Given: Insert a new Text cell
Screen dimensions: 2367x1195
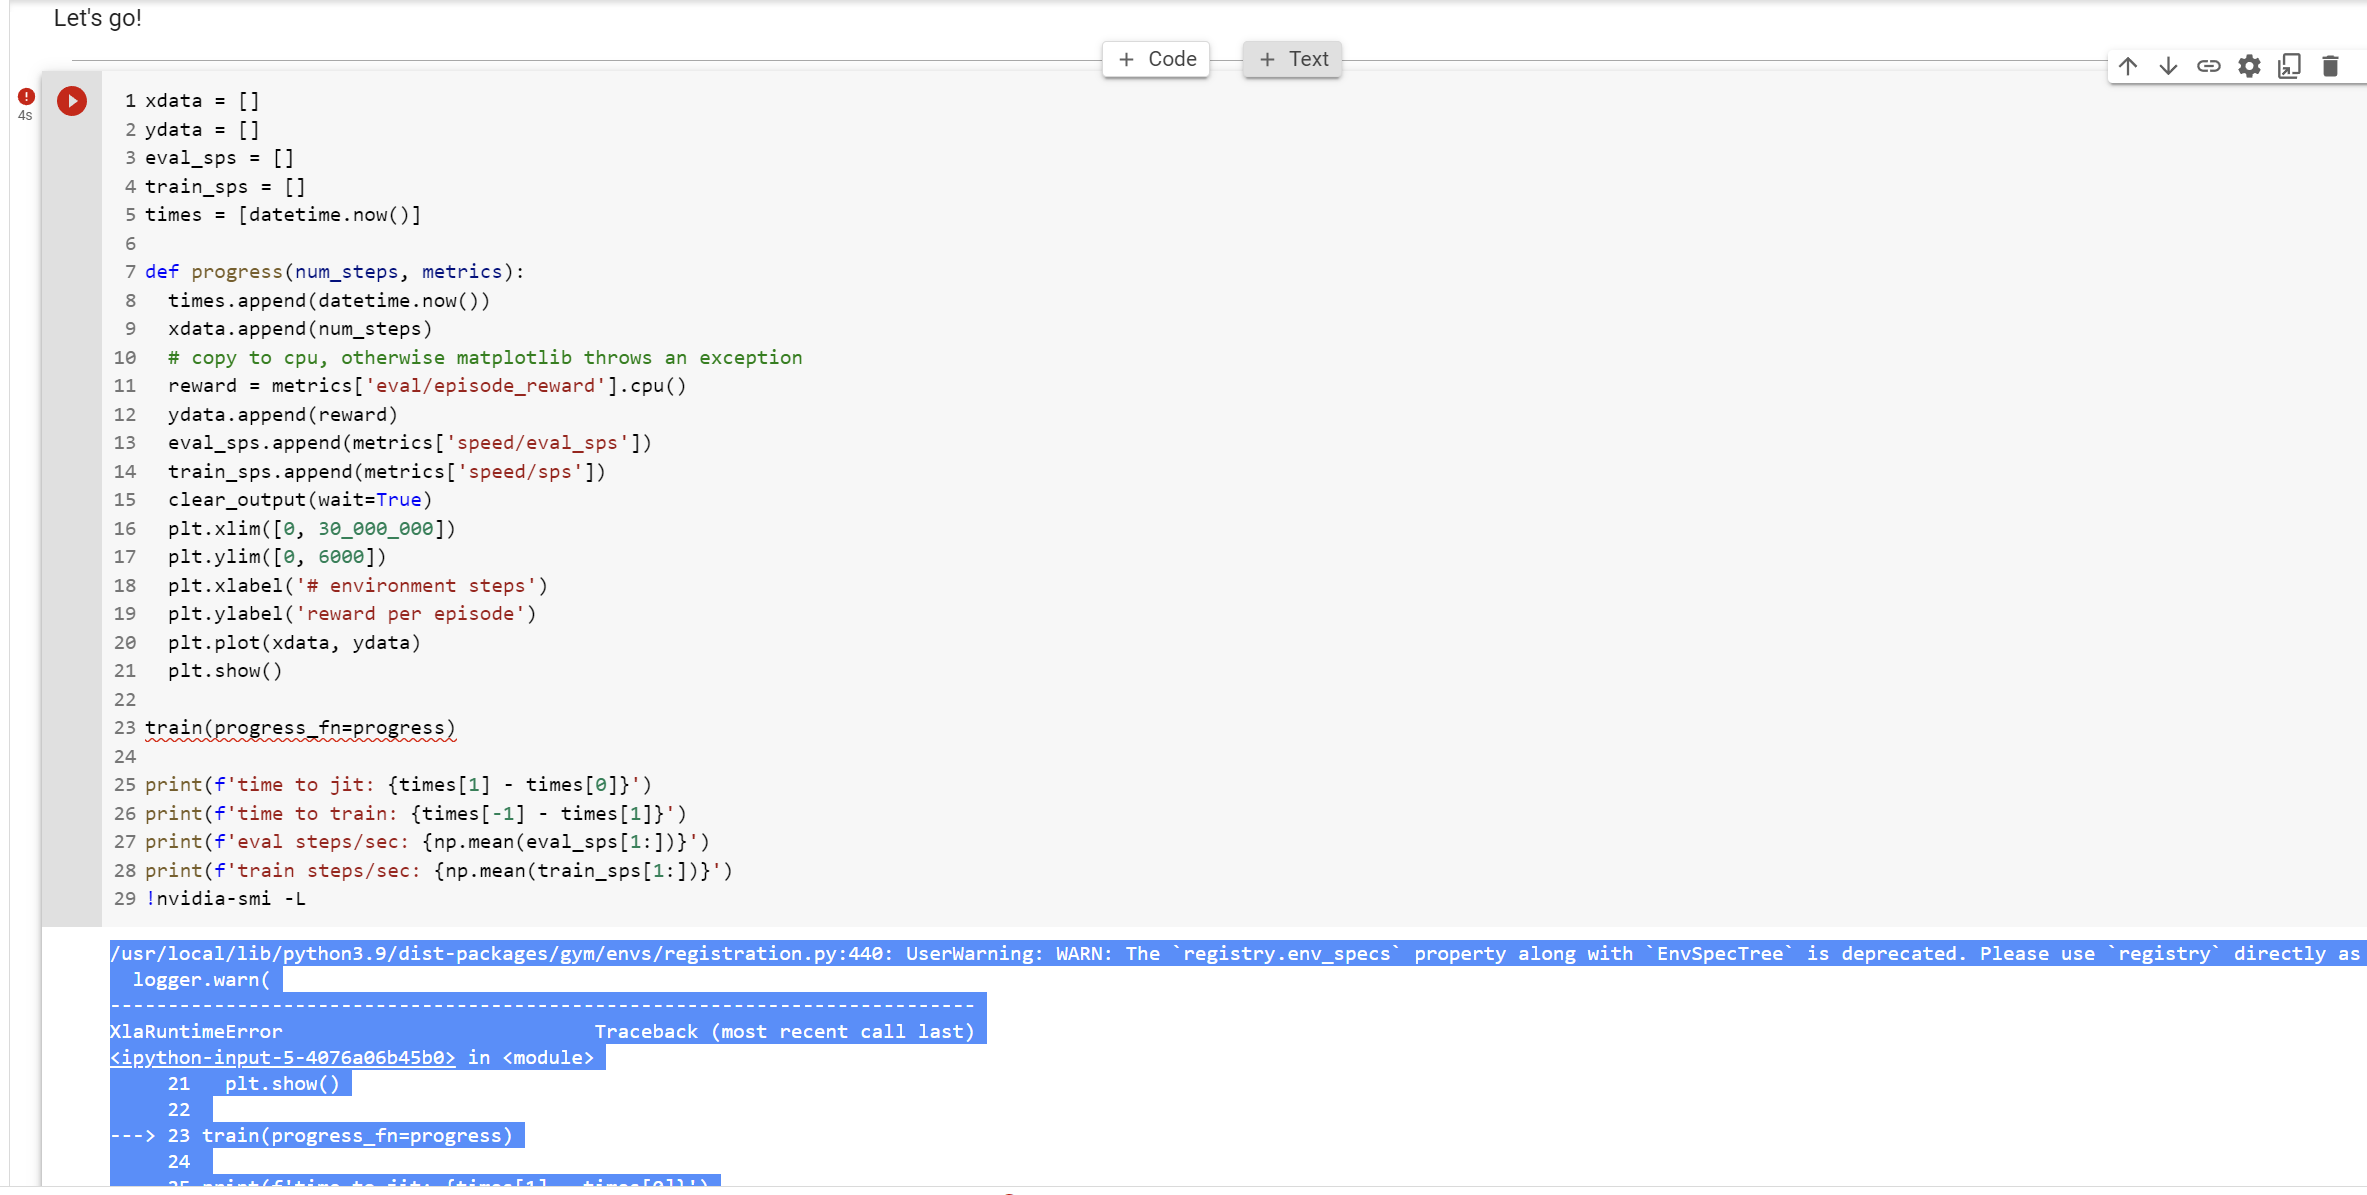Looking at the screenshot, I should 1293,59.
